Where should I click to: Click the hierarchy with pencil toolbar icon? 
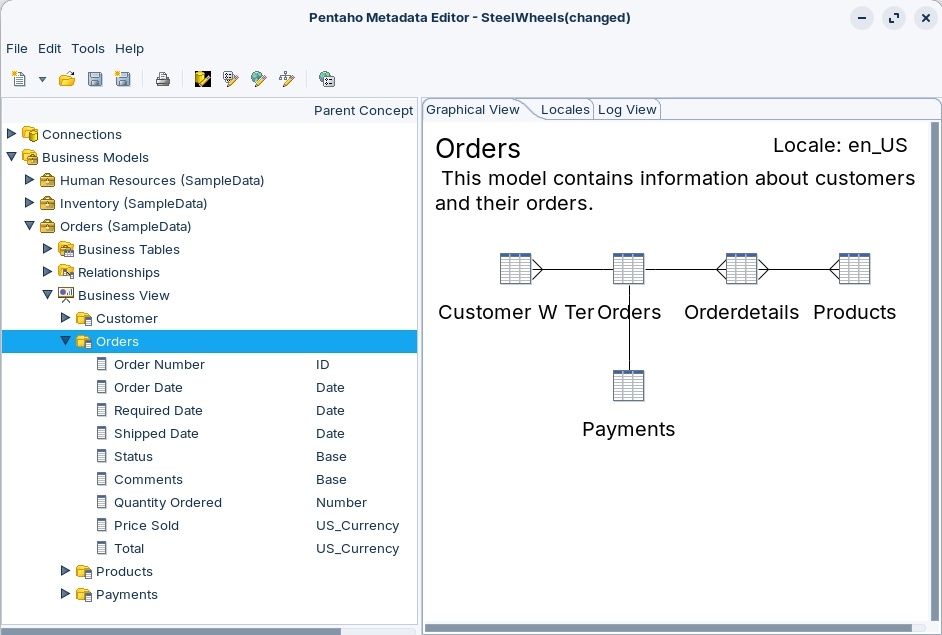click(287, 79)
